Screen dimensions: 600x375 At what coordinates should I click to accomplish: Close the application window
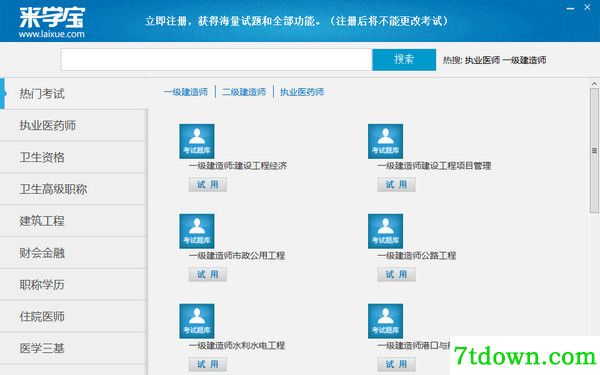(587, 7)
